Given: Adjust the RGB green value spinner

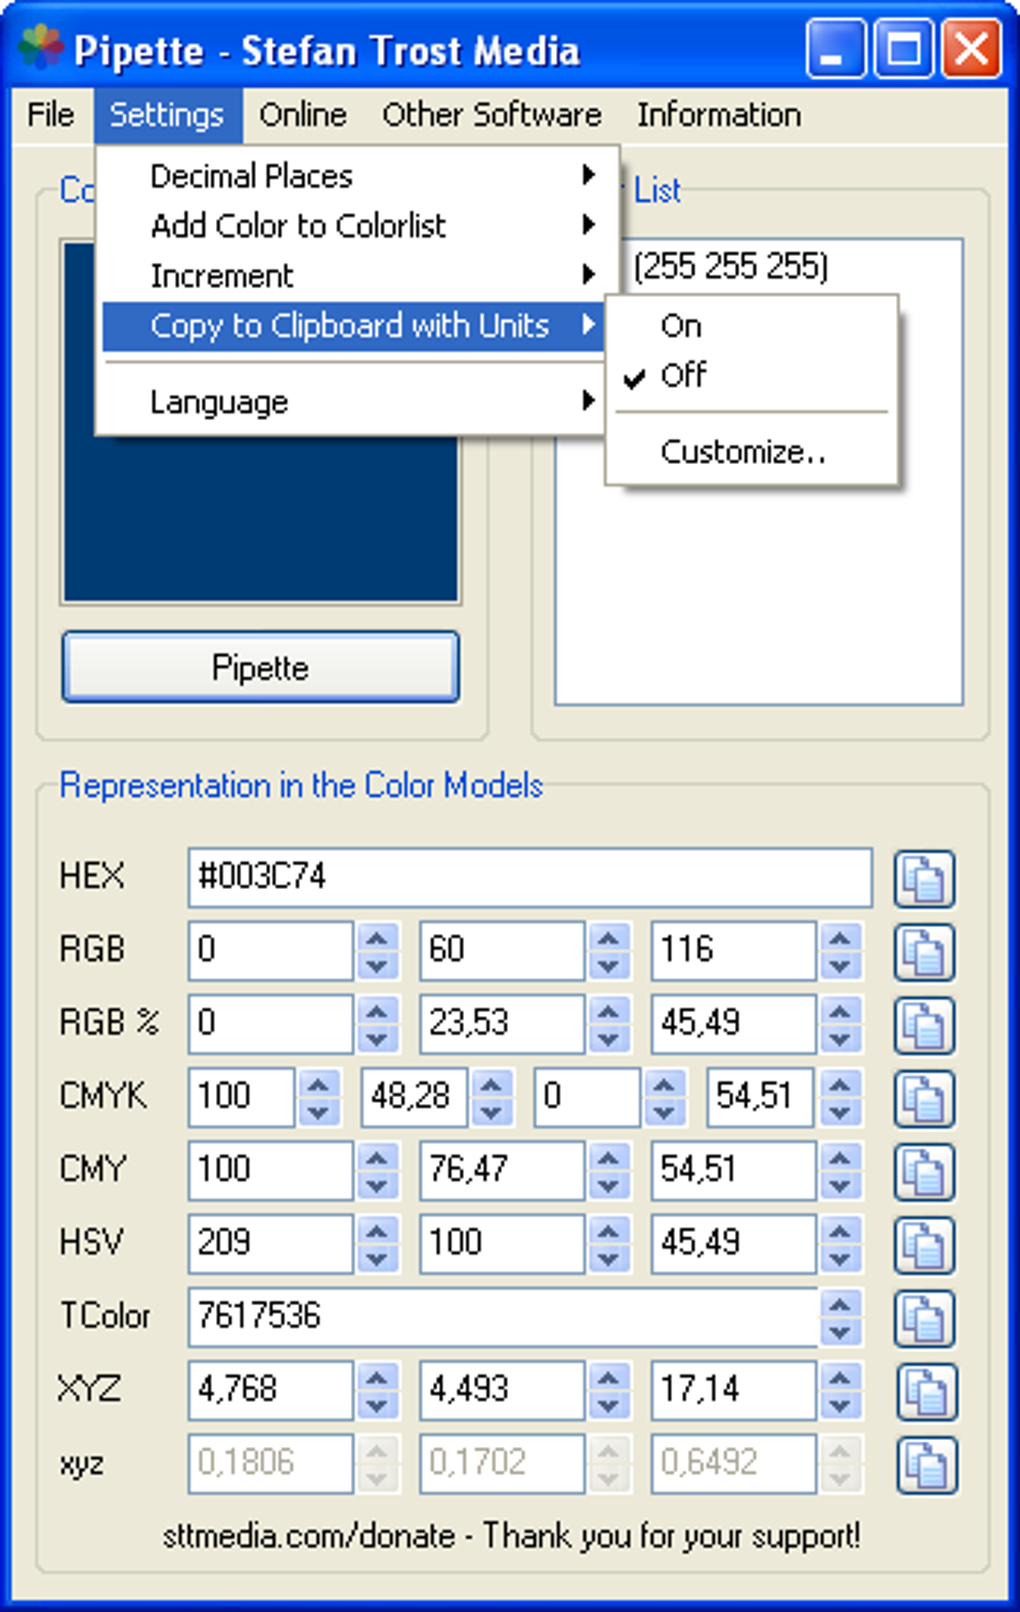Looking at the screenshot, I should point(609,951).
